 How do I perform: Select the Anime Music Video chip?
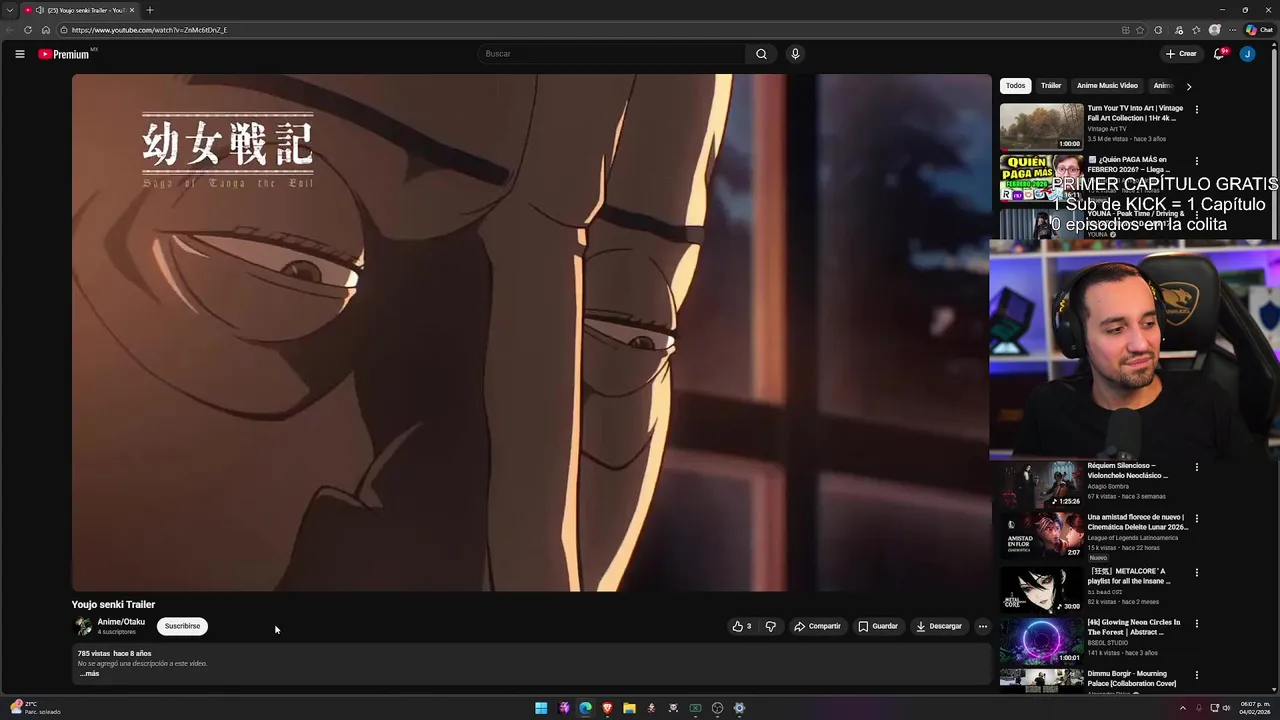click(1107, 86)
